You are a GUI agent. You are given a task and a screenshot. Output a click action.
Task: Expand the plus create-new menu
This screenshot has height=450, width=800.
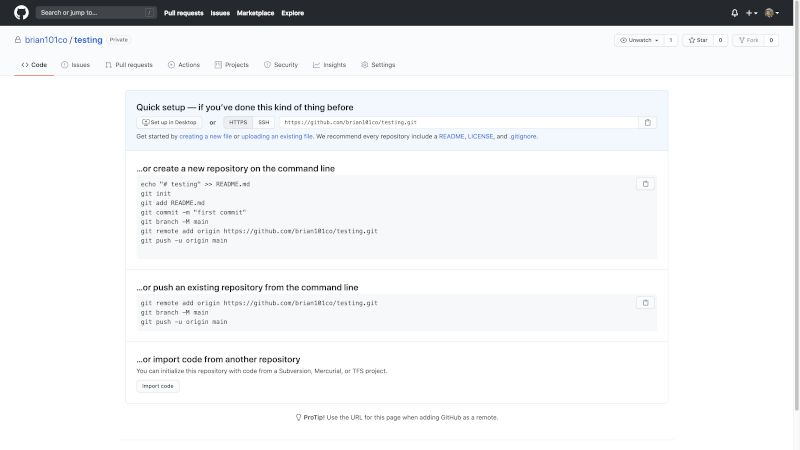coord(752,13)
